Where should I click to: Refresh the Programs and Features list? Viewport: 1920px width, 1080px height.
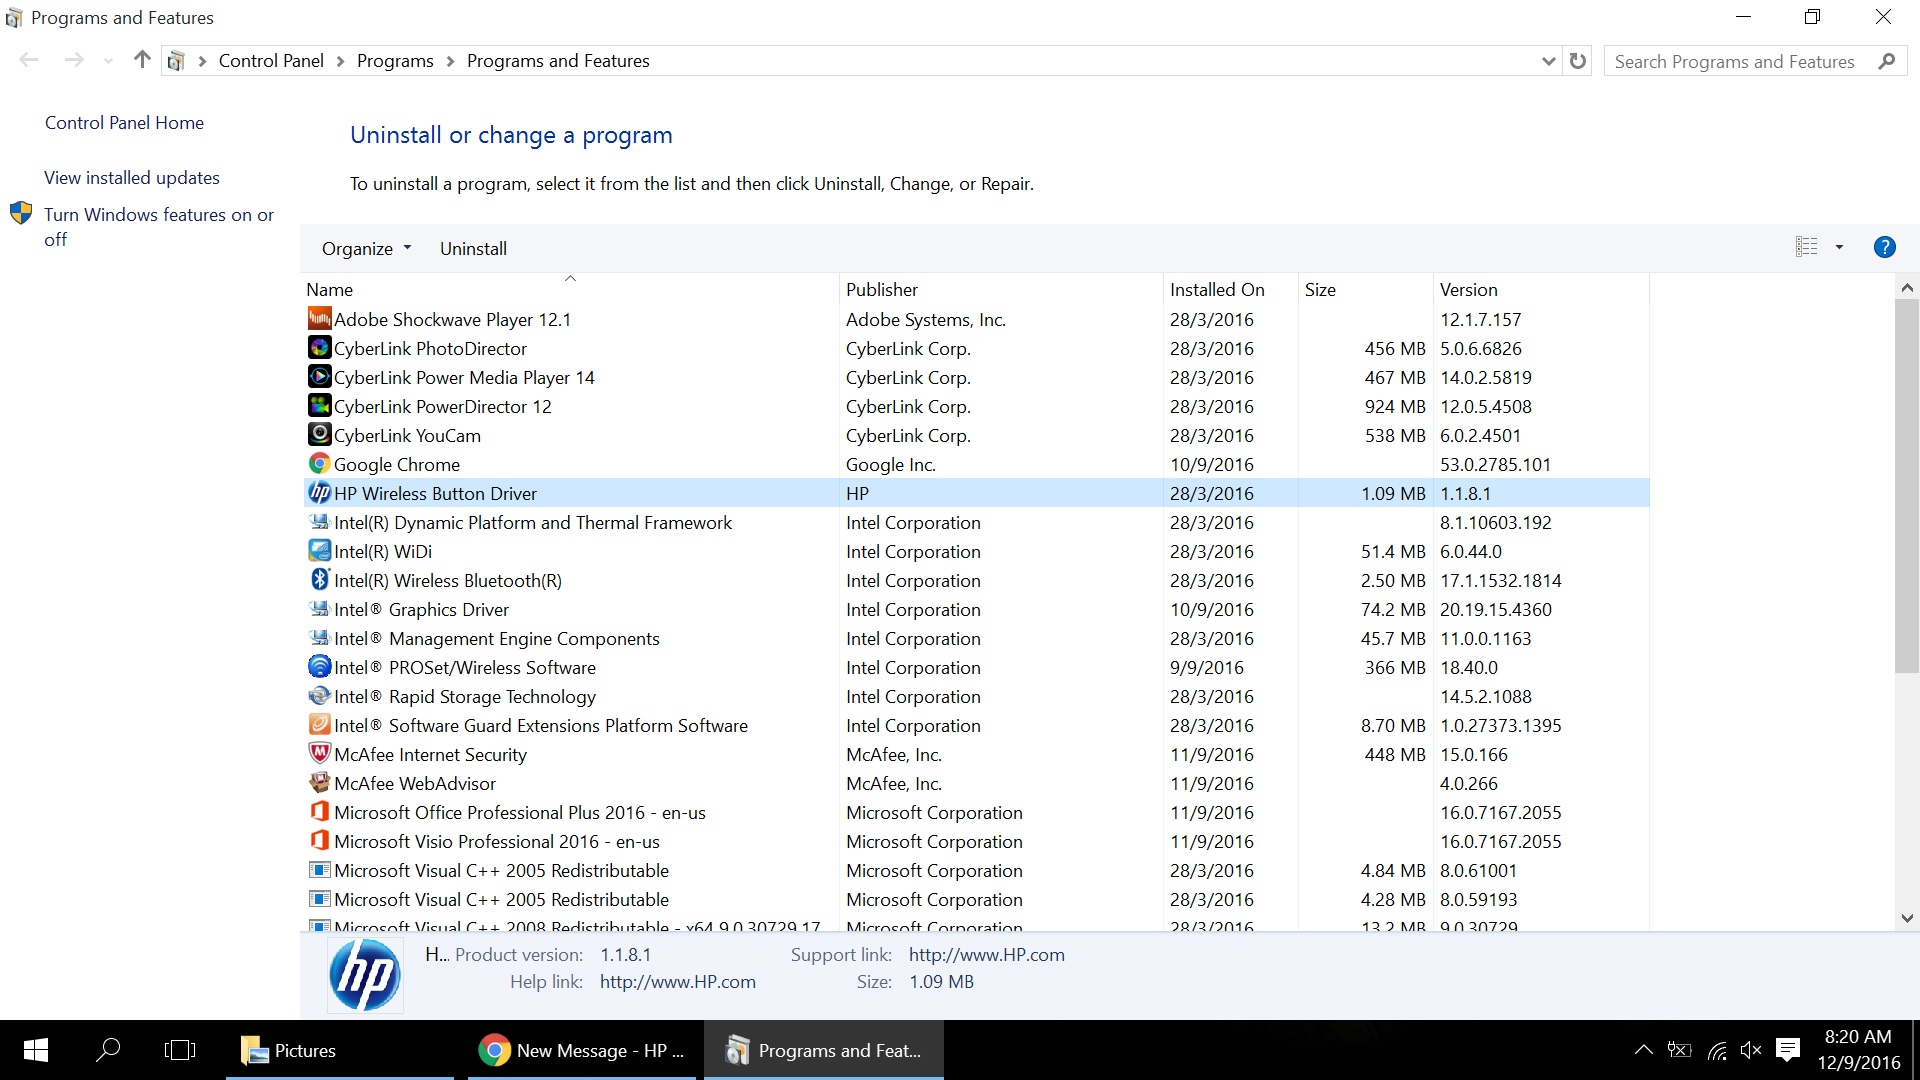[1578, 61]
